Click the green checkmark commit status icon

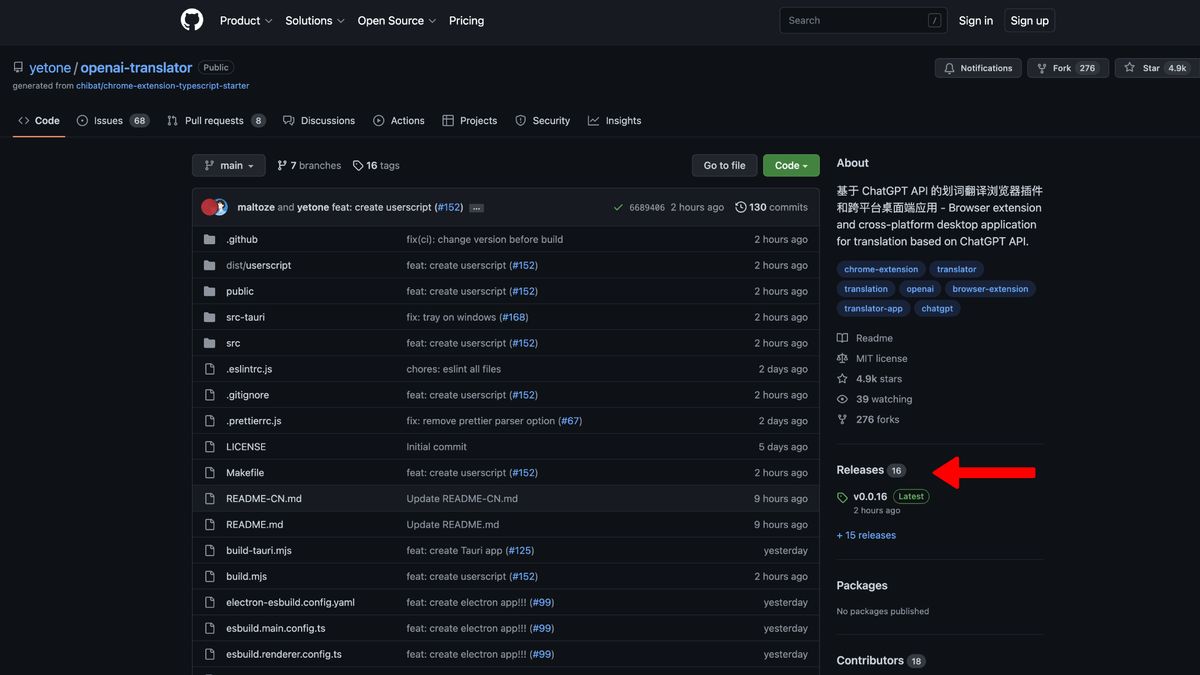click(618, 207)
